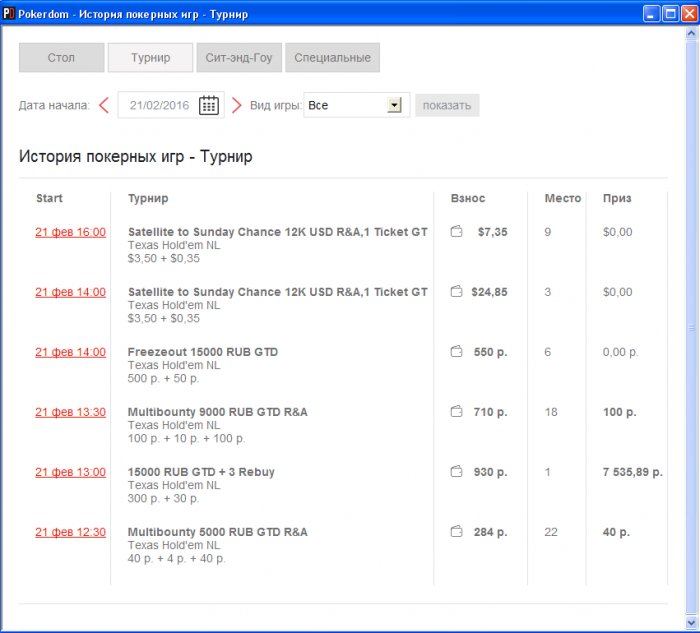
Task: Expand the Вид игры dropdown showing Все
Action: [x=356, y=105]
